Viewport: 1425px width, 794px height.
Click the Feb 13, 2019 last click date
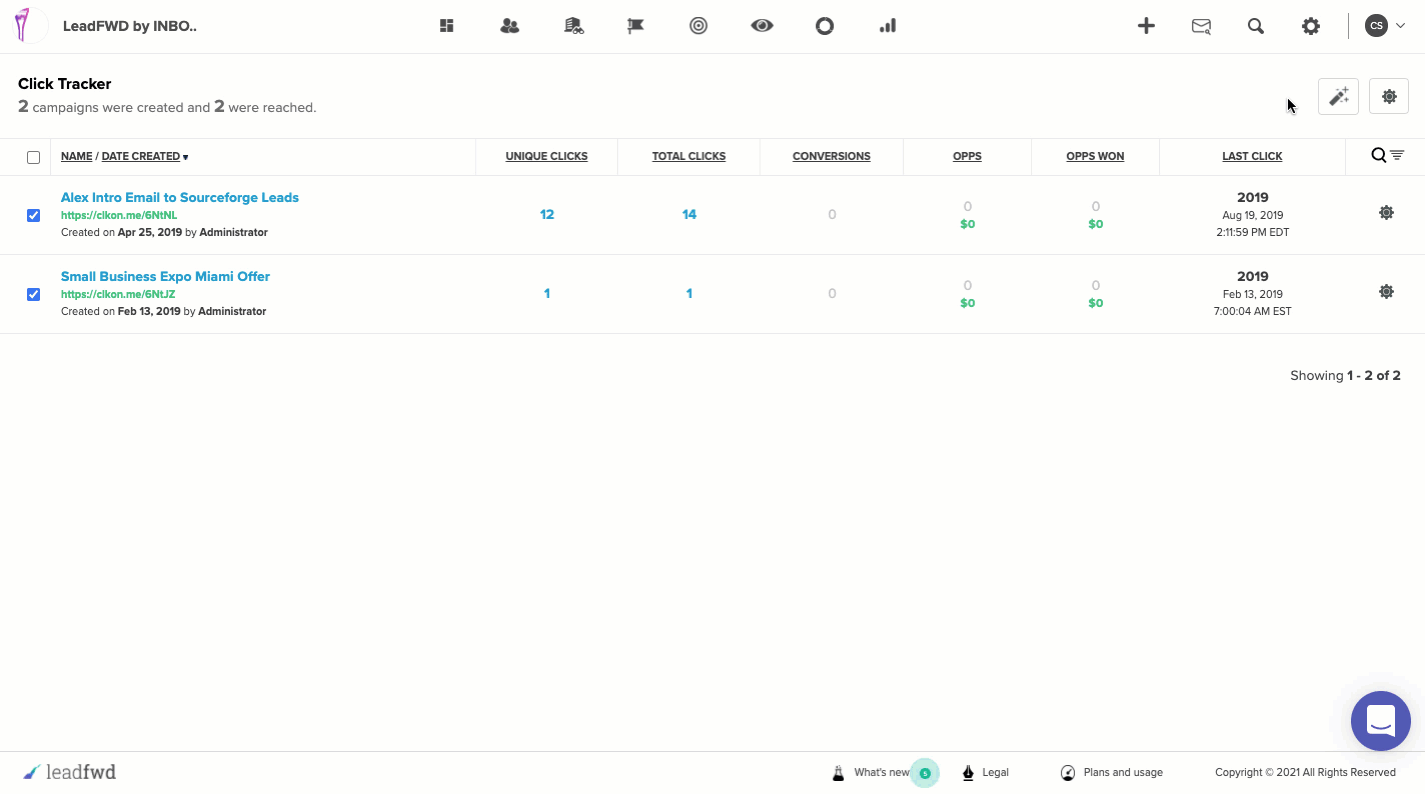pos(1252,294)
